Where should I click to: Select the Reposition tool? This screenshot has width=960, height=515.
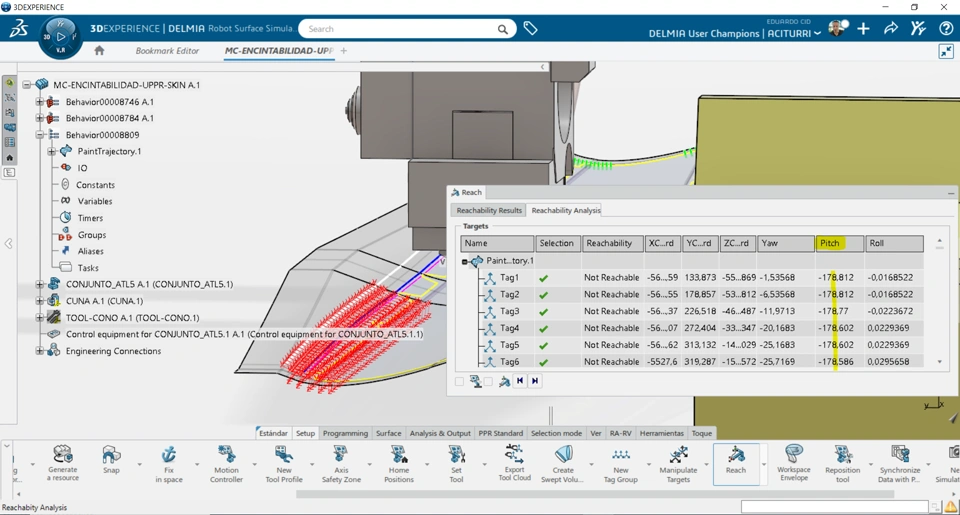(x=842, y=463)
